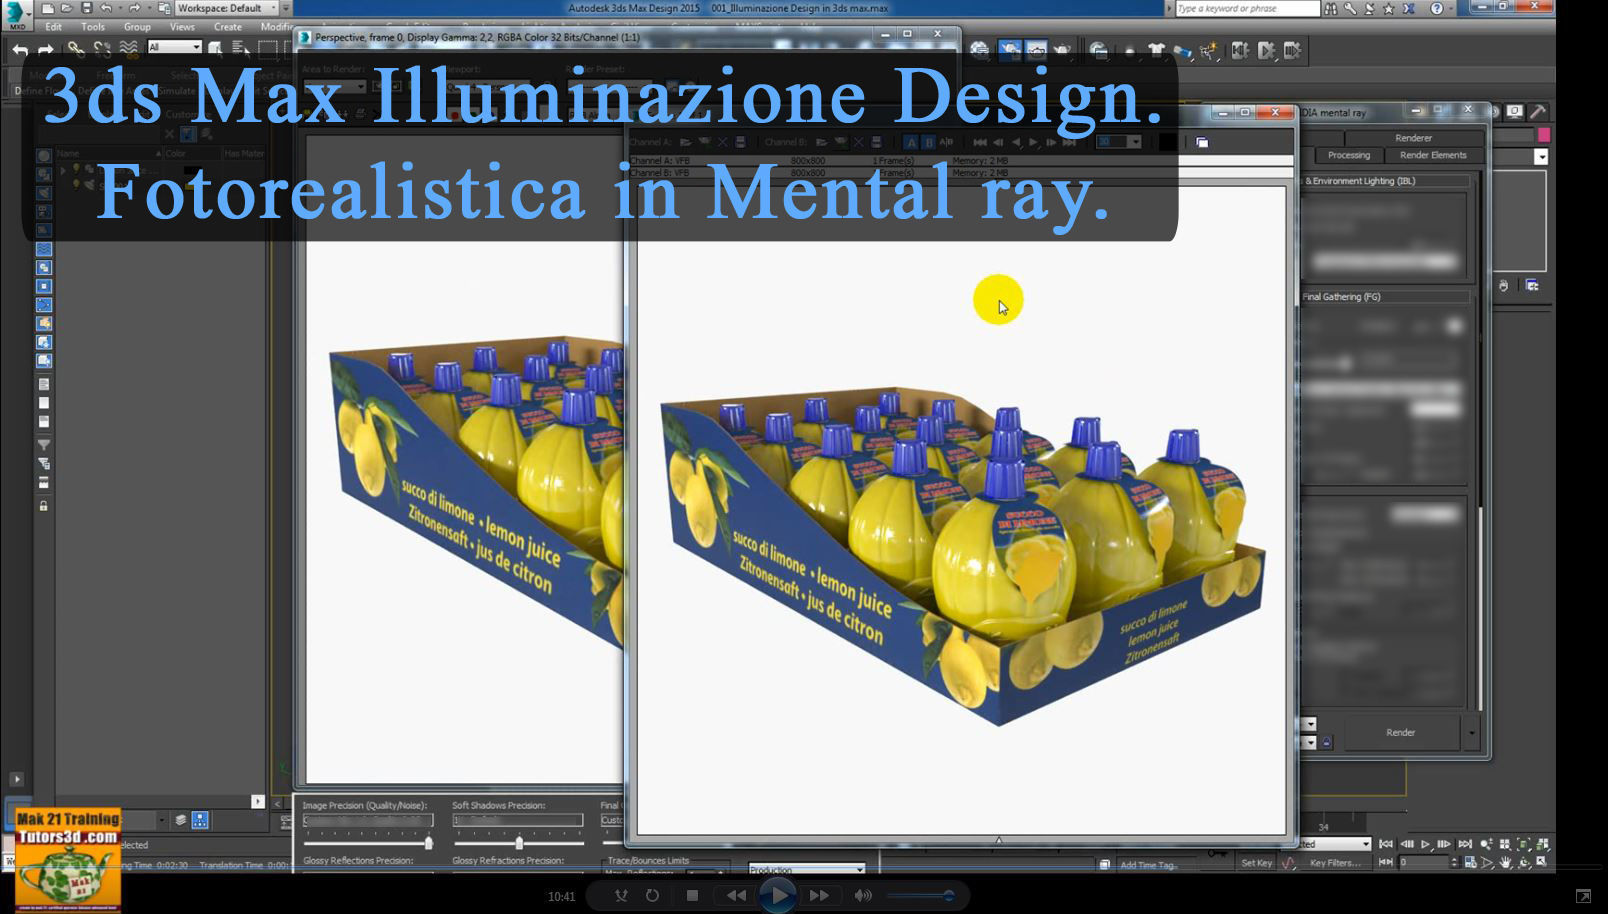Click the Render button in Render Setup
The height and width of the screenshot is (914, 1608).
1400,733
